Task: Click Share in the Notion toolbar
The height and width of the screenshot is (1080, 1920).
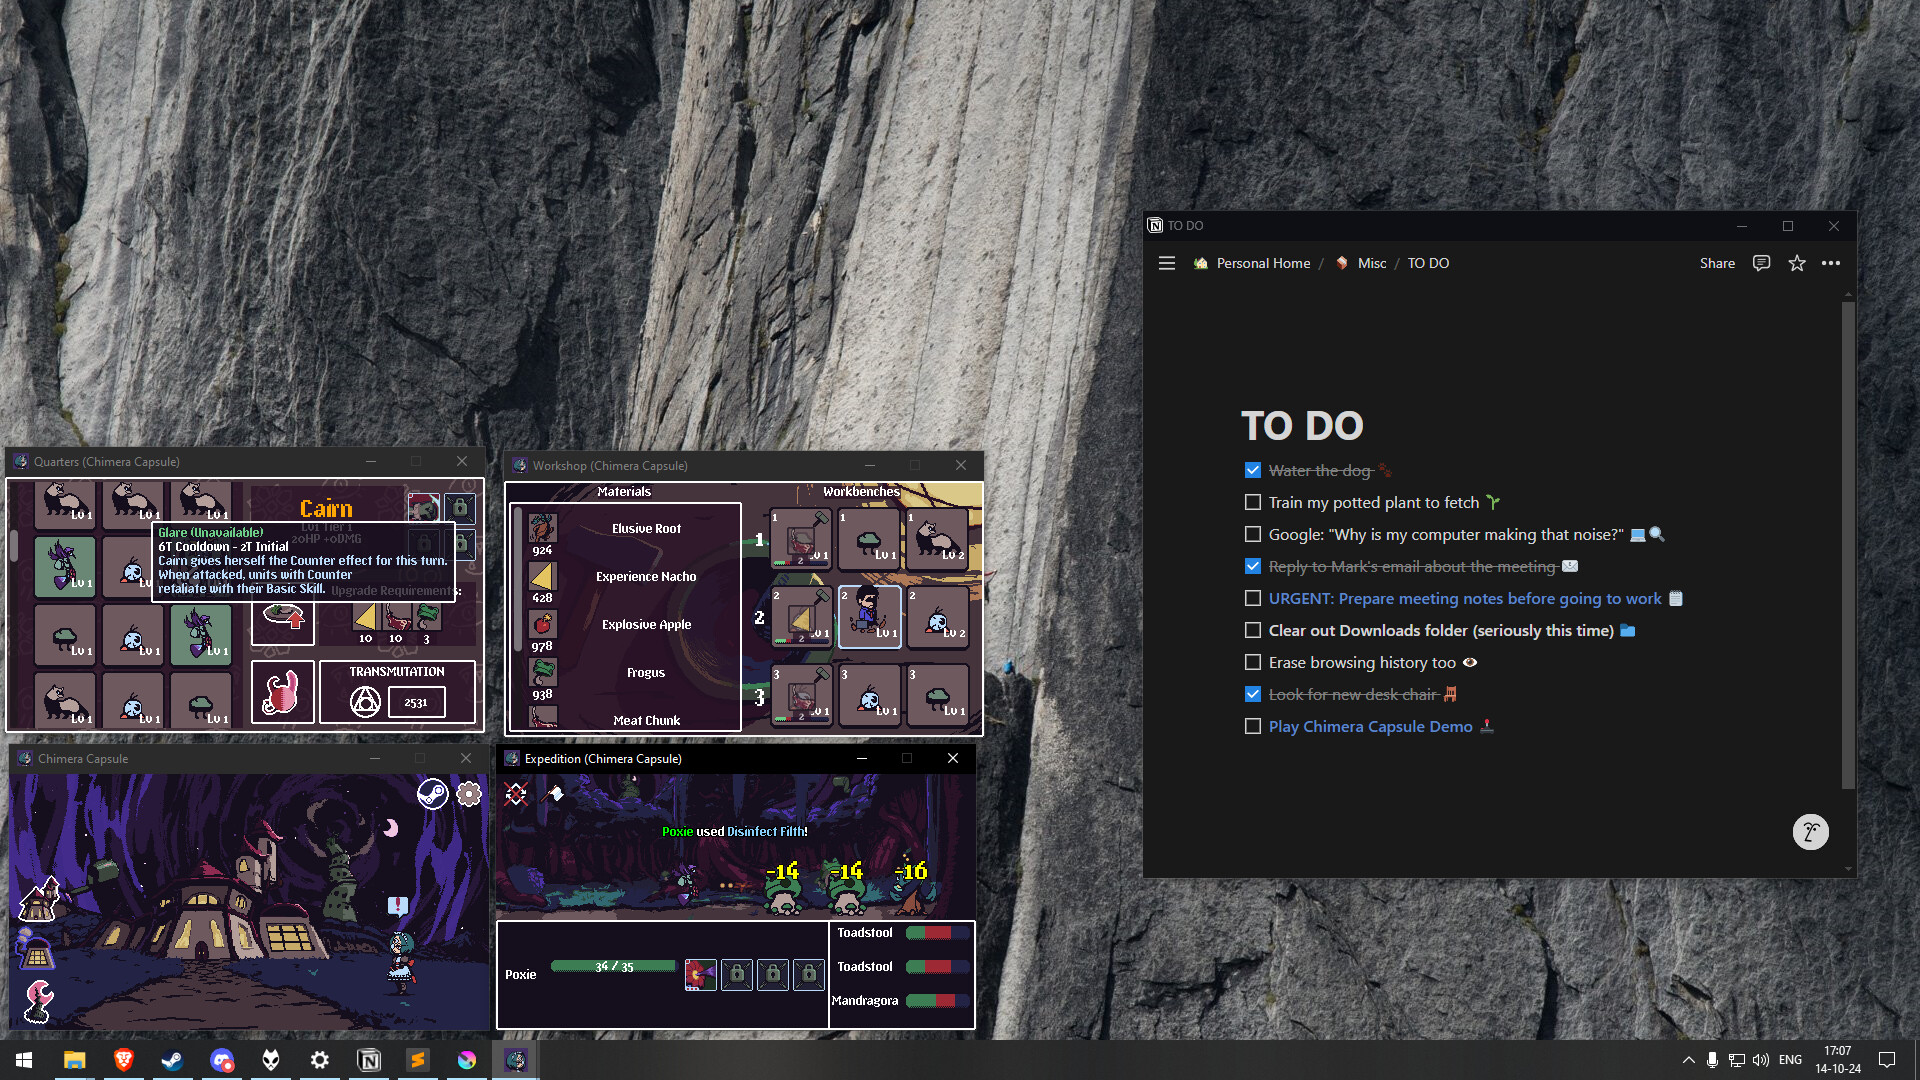Action: (x=1717, y=263)
